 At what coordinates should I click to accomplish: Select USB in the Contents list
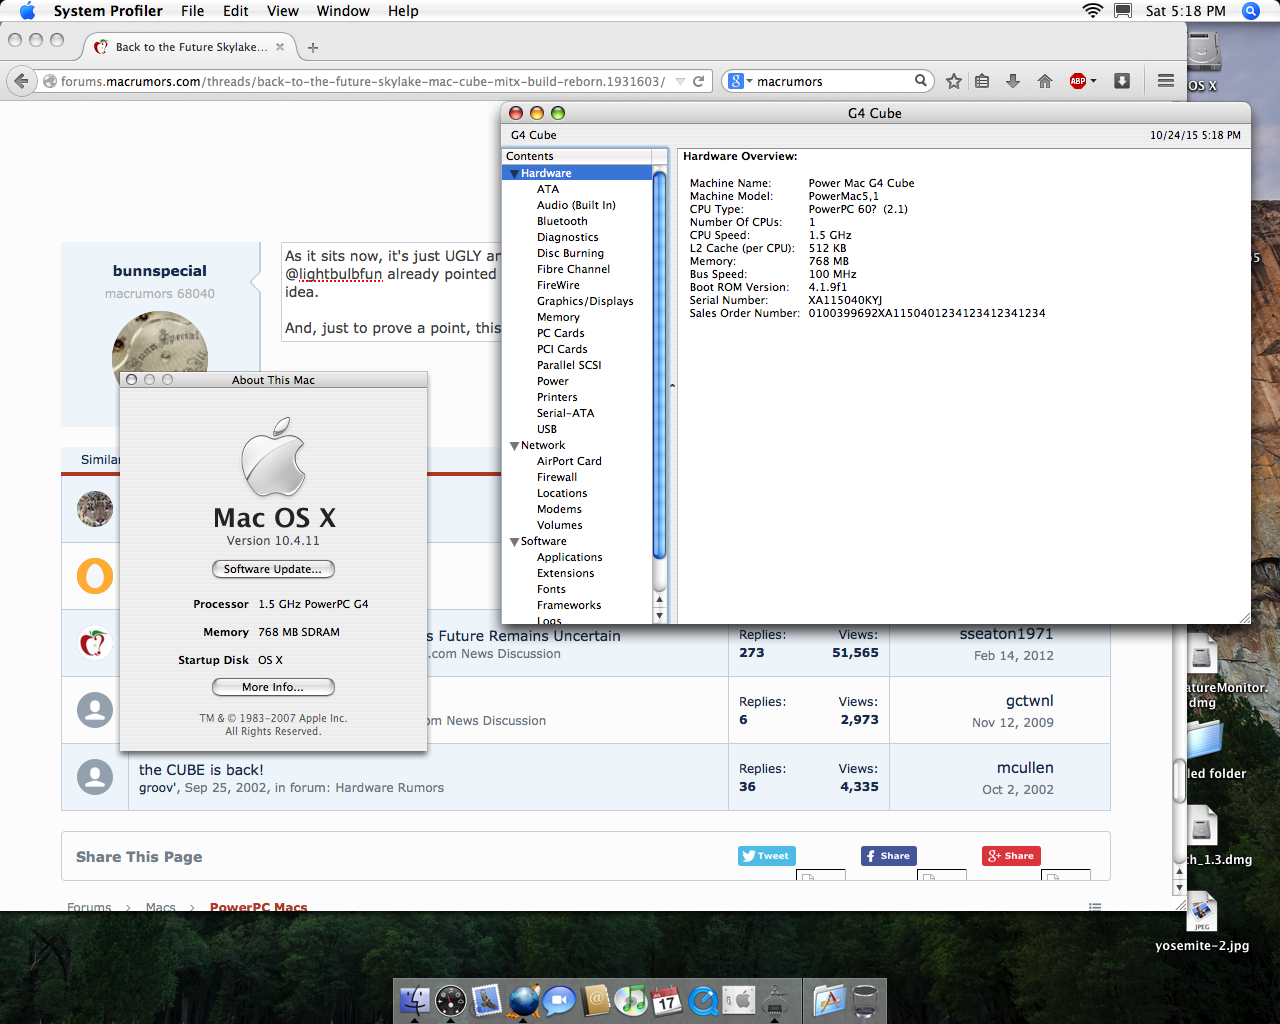pyautogui.click(x=547, y=429)
